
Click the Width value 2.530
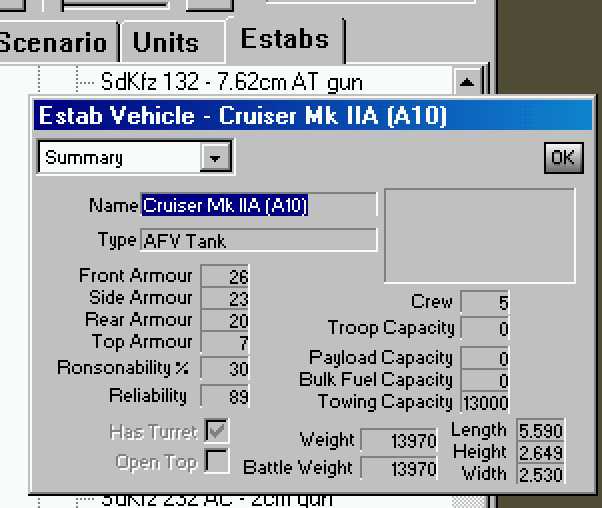click(541, 475)
